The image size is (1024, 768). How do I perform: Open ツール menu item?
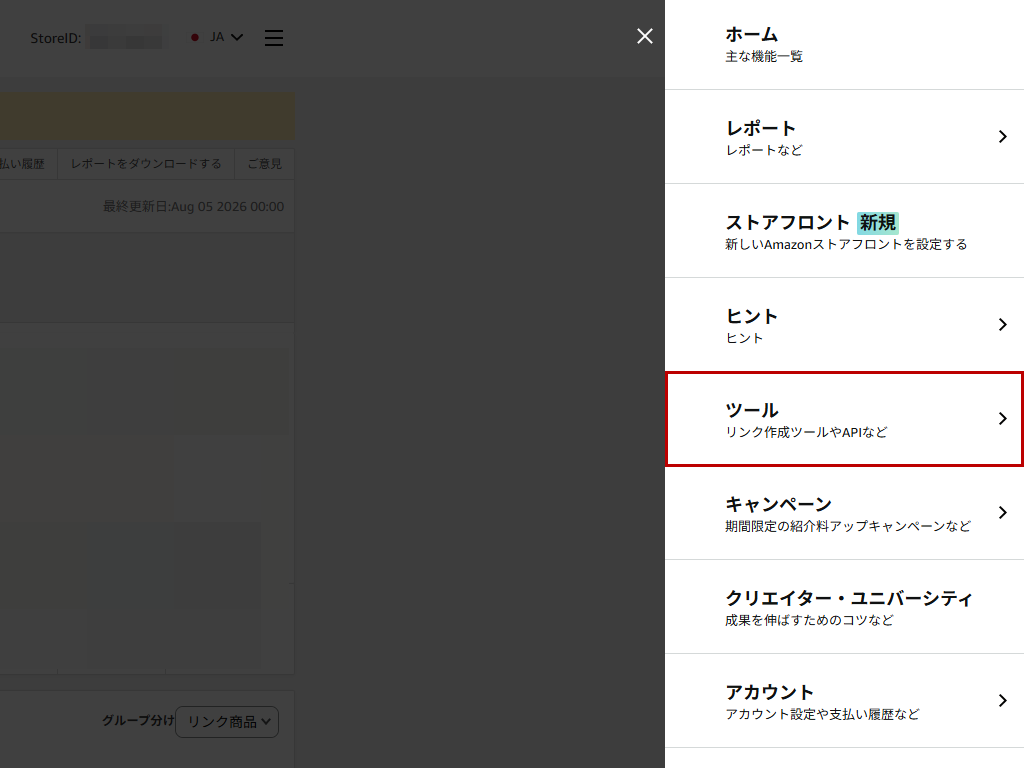pos(844,419)
